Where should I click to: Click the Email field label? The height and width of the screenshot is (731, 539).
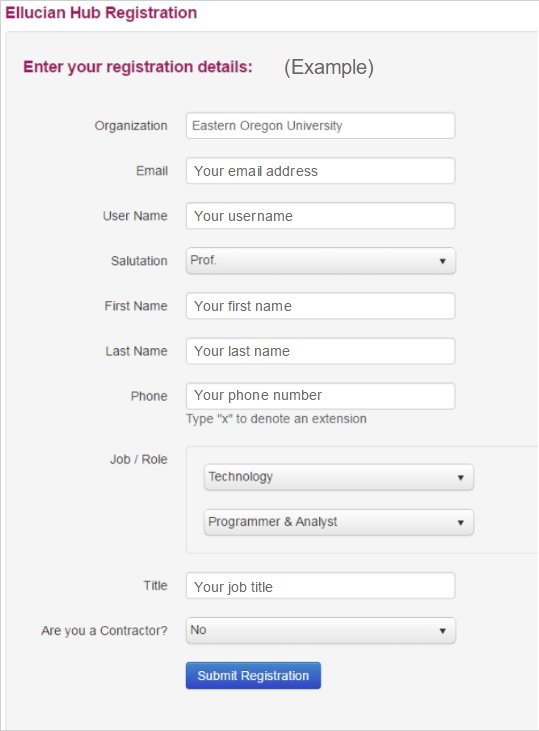pos(152,171)
